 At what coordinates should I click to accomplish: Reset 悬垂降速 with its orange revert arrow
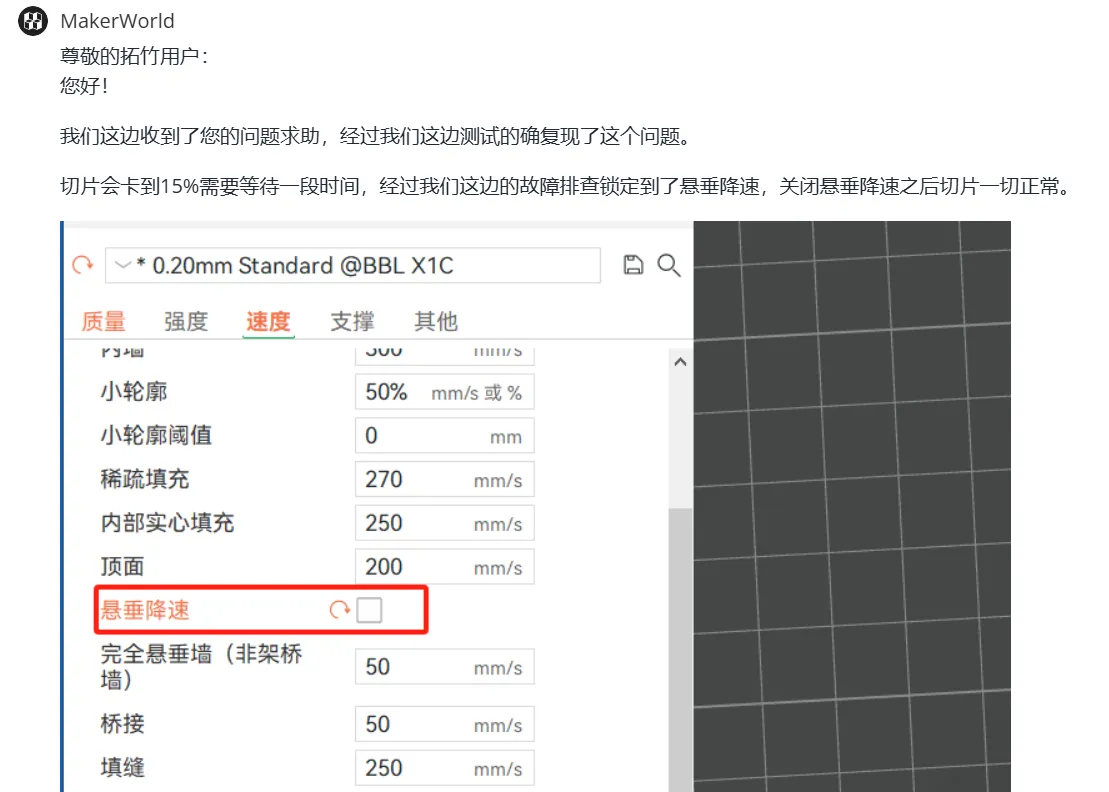[x=339, y=610]
